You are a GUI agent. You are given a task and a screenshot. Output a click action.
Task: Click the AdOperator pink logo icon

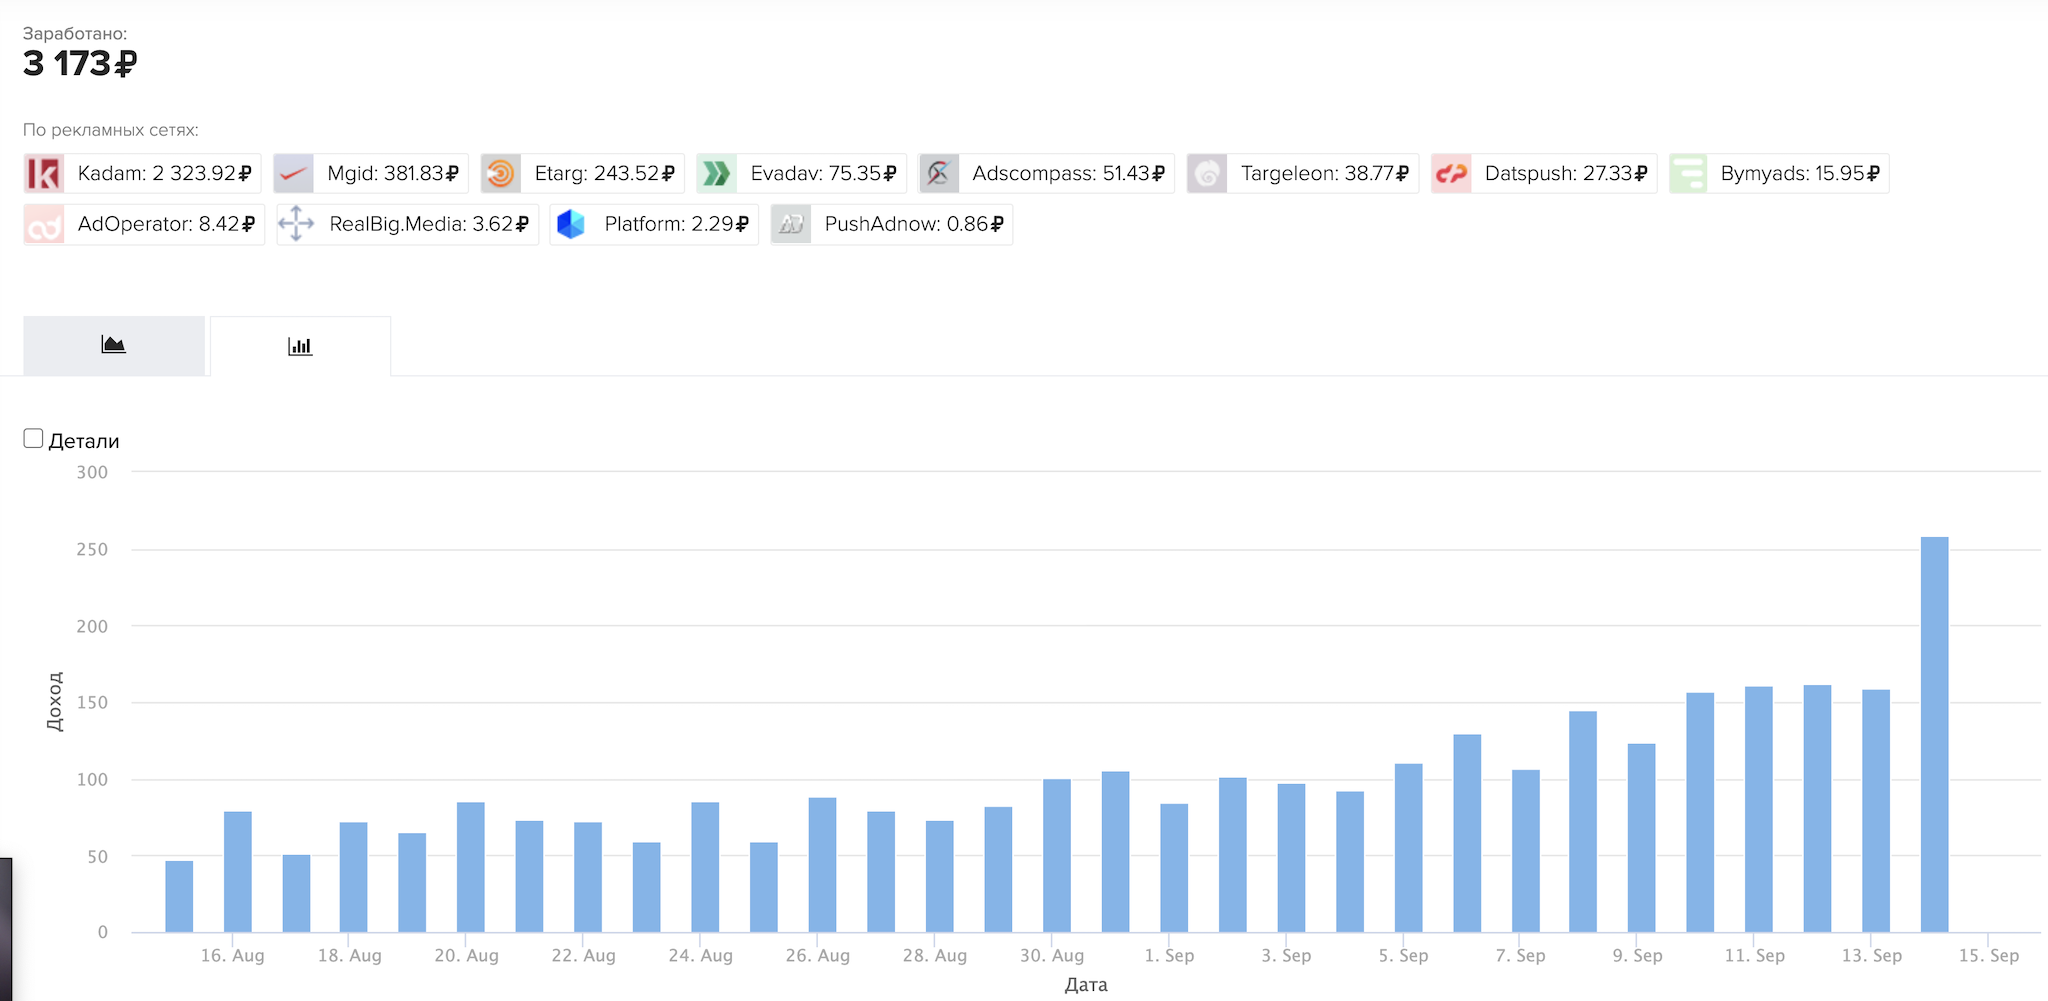pos(44,225)
